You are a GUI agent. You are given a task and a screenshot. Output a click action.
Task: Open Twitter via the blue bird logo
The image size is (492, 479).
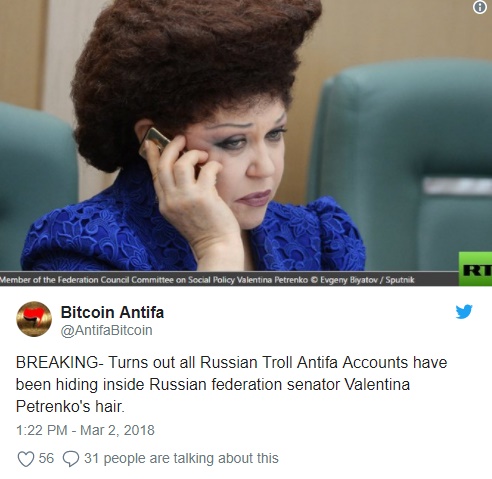pyautogui.click(x=464, y=312)
